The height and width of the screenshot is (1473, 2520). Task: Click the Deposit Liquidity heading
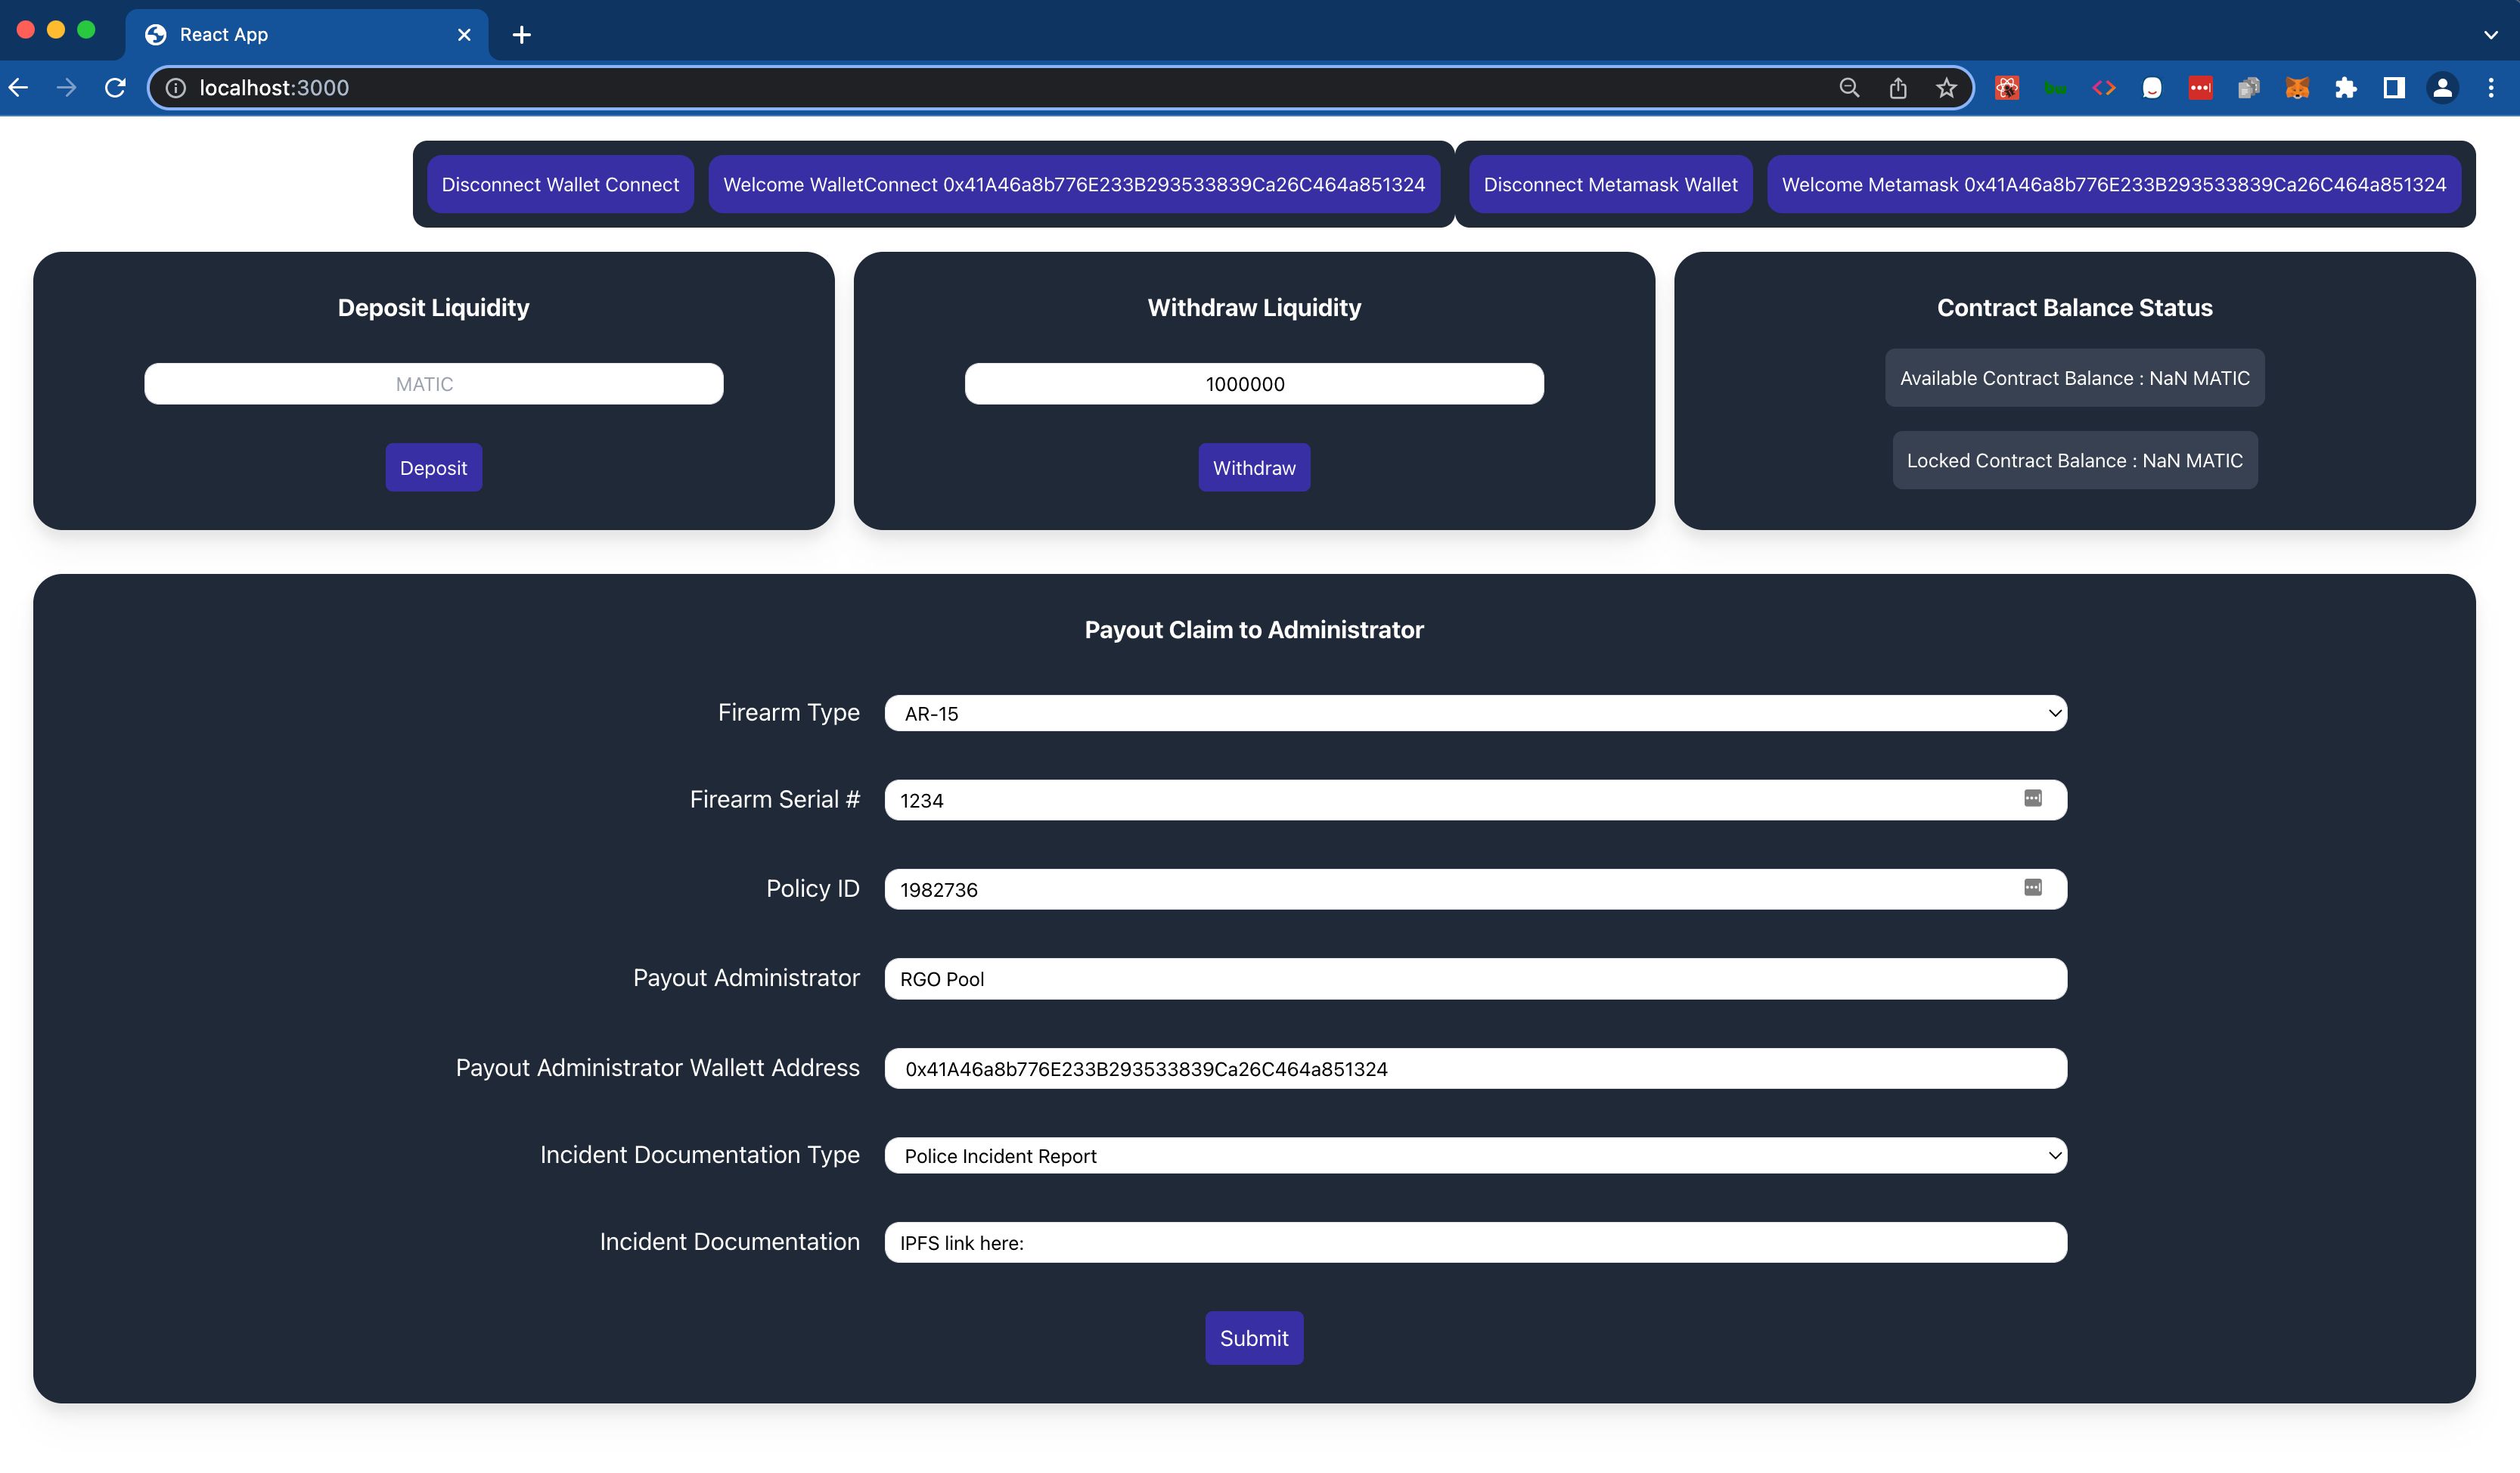pos(433,307)
